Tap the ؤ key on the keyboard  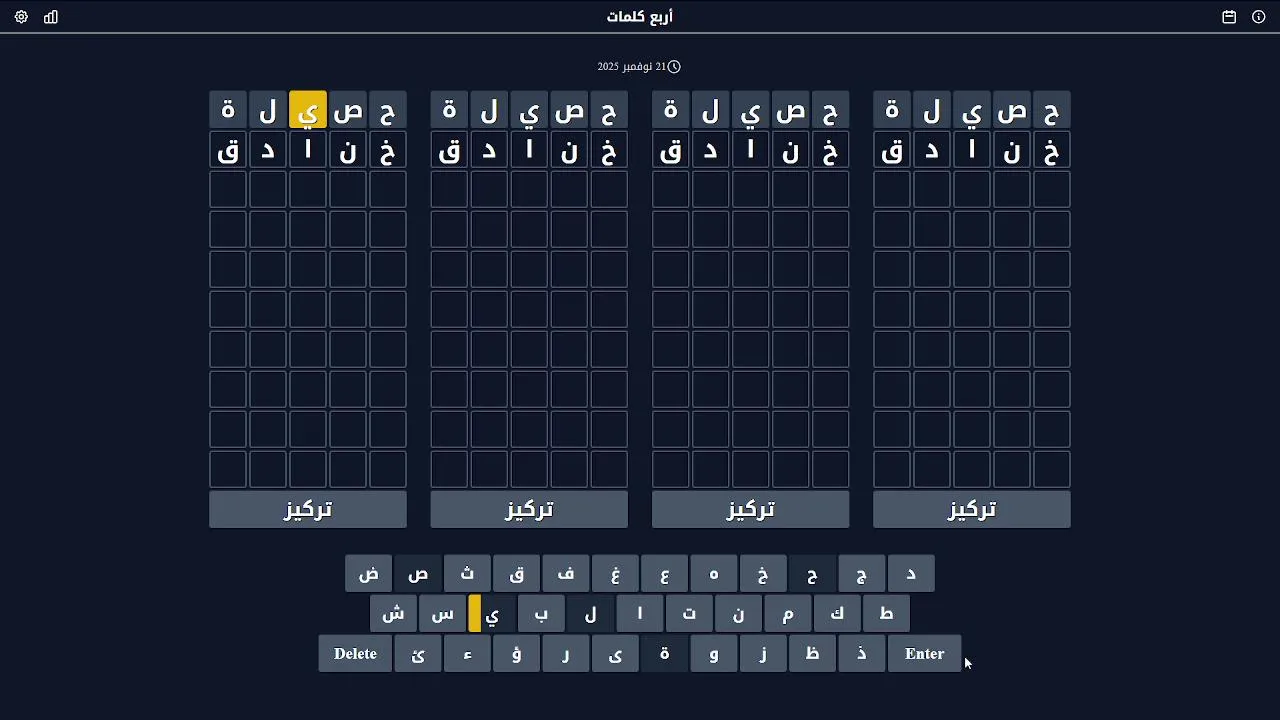pyautogui.click(x=517, y=654)
